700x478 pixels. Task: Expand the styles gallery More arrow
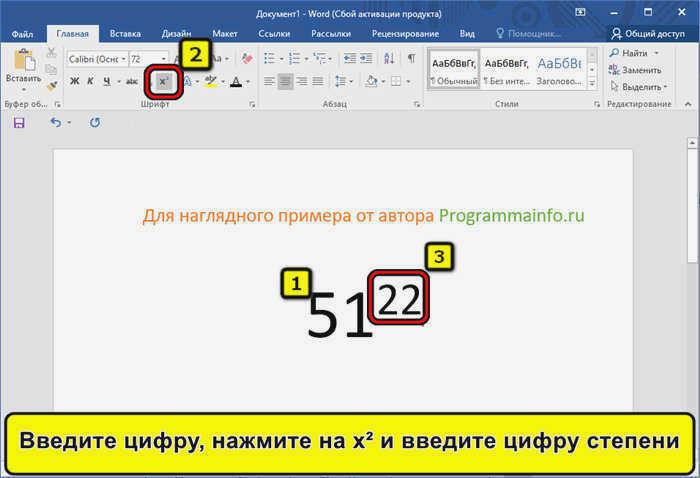pos(592,83)
